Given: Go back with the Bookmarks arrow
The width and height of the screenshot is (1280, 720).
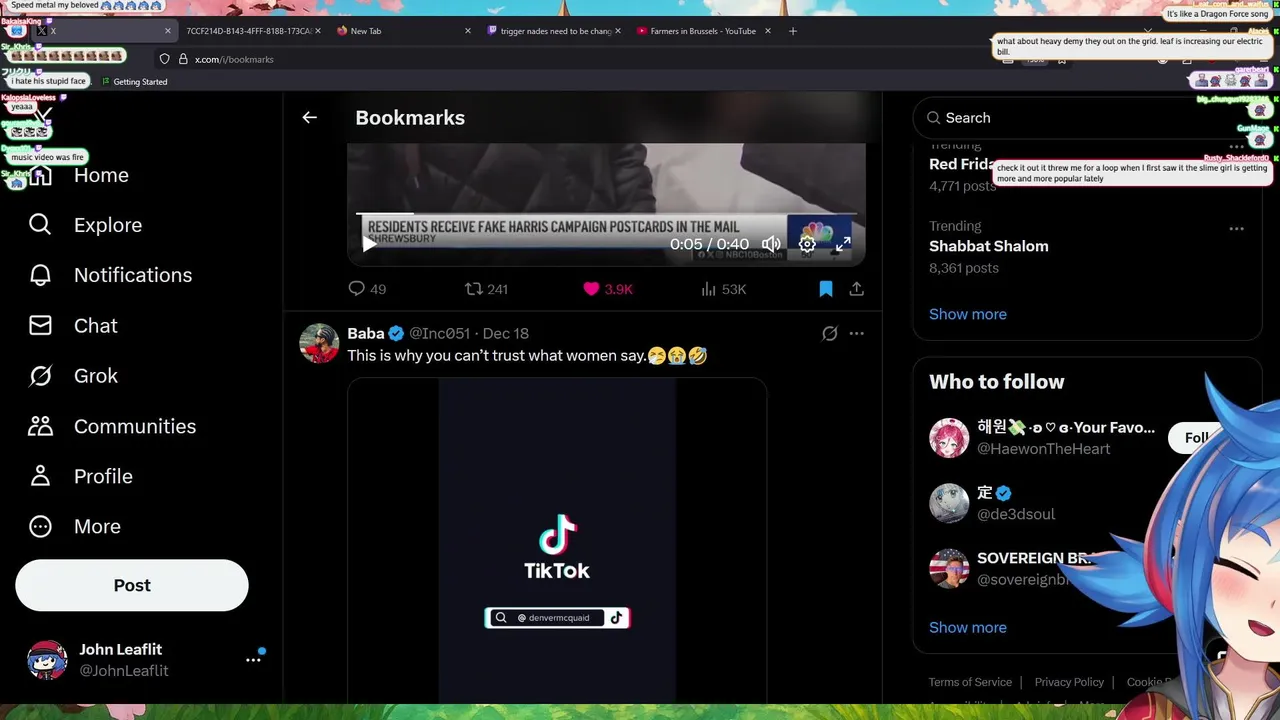Looking at the screenshot, I should [309, 118].
